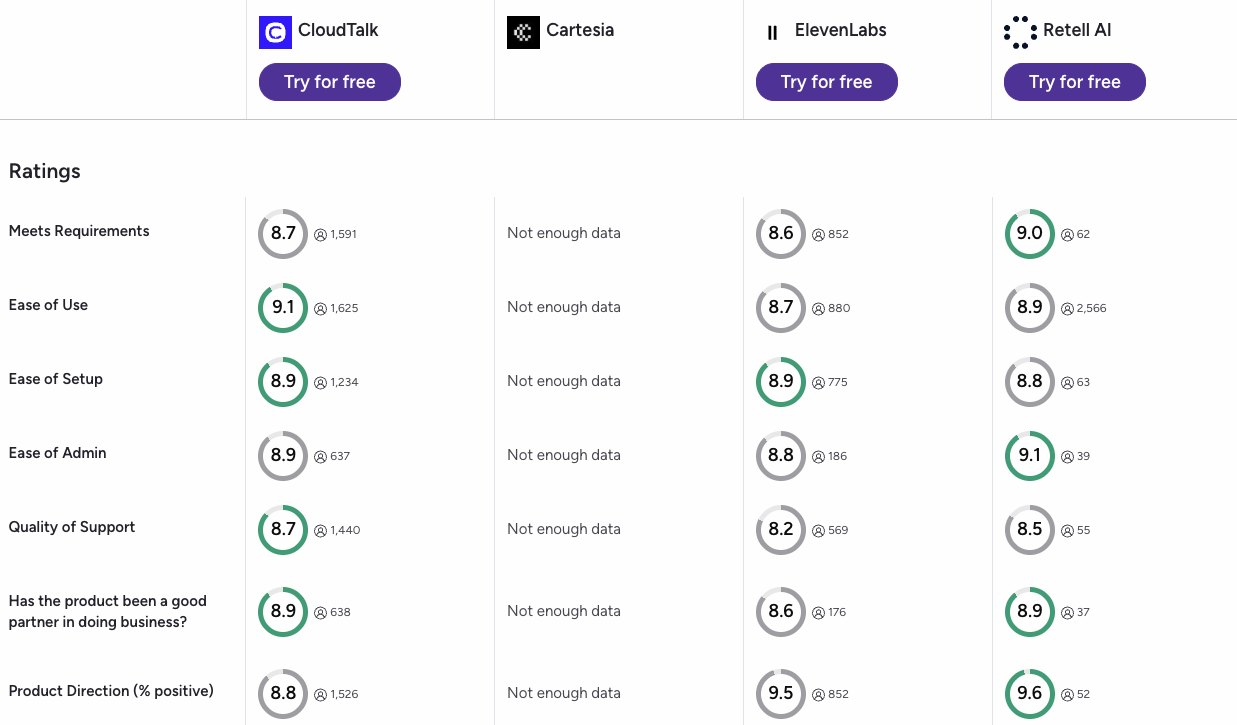The width and height of the screenshot is (1237, 725).
Task: Click reviewer icon beside Retell AI's 2,566 count
Action: [1067, 309]
